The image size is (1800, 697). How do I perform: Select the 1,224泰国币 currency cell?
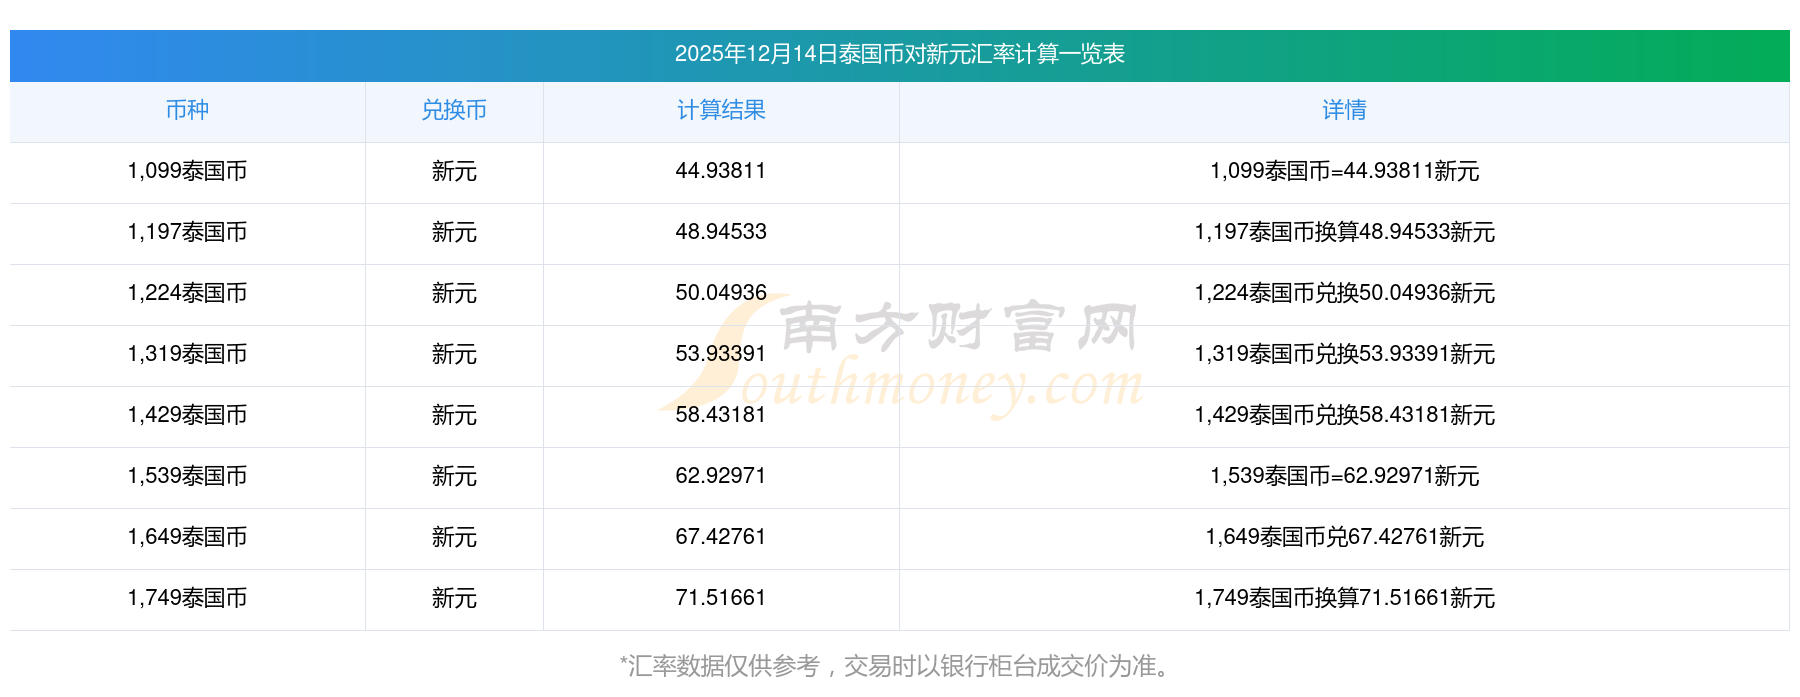point(187,293)
